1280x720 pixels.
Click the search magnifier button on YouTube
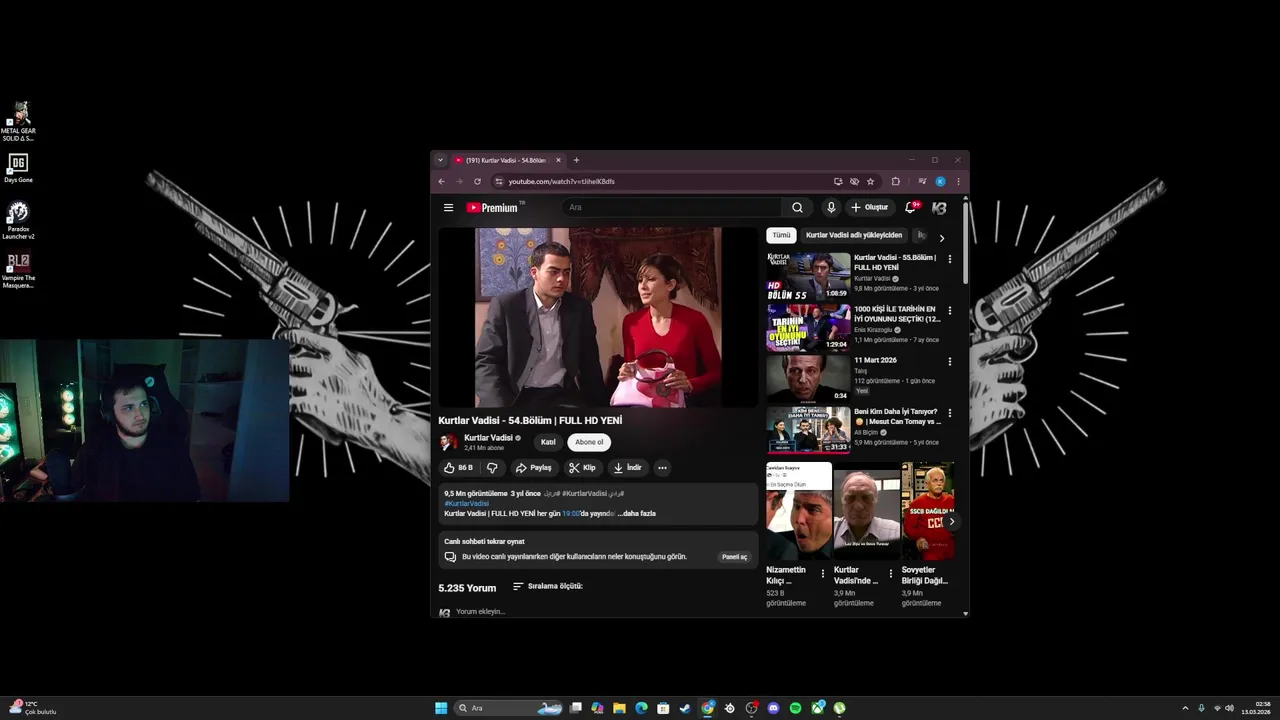[x=797, y=208]
